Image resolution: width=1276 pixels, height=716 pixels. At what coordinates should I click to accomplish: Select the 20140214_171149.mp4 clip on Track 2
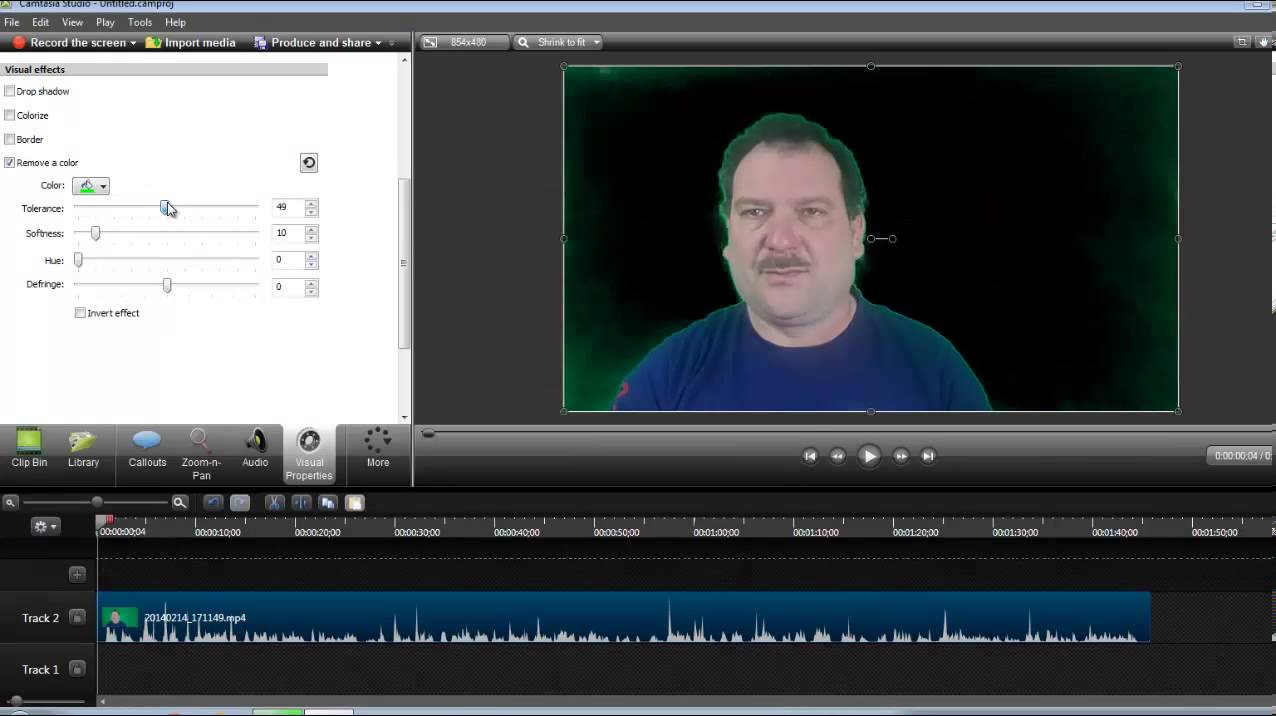pyautogui.click(x=624, y=617)
